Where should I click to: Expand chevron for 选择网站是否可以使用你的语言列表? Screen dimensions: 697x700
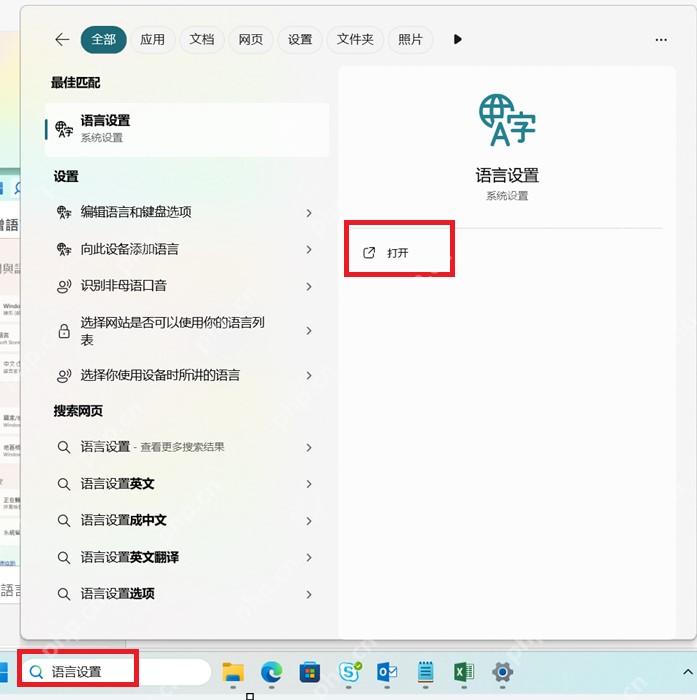pos(309,331)
